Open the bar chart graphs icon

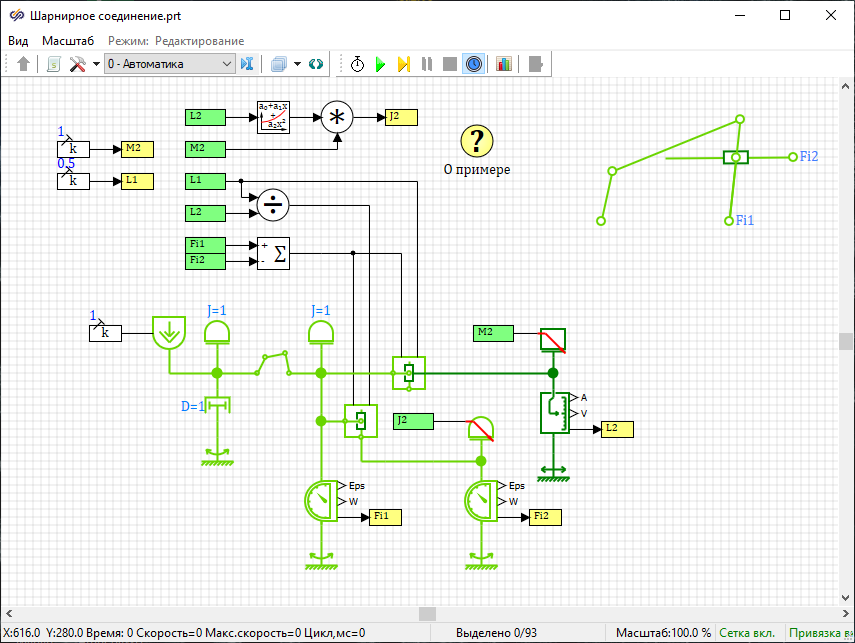click(503, 64)
